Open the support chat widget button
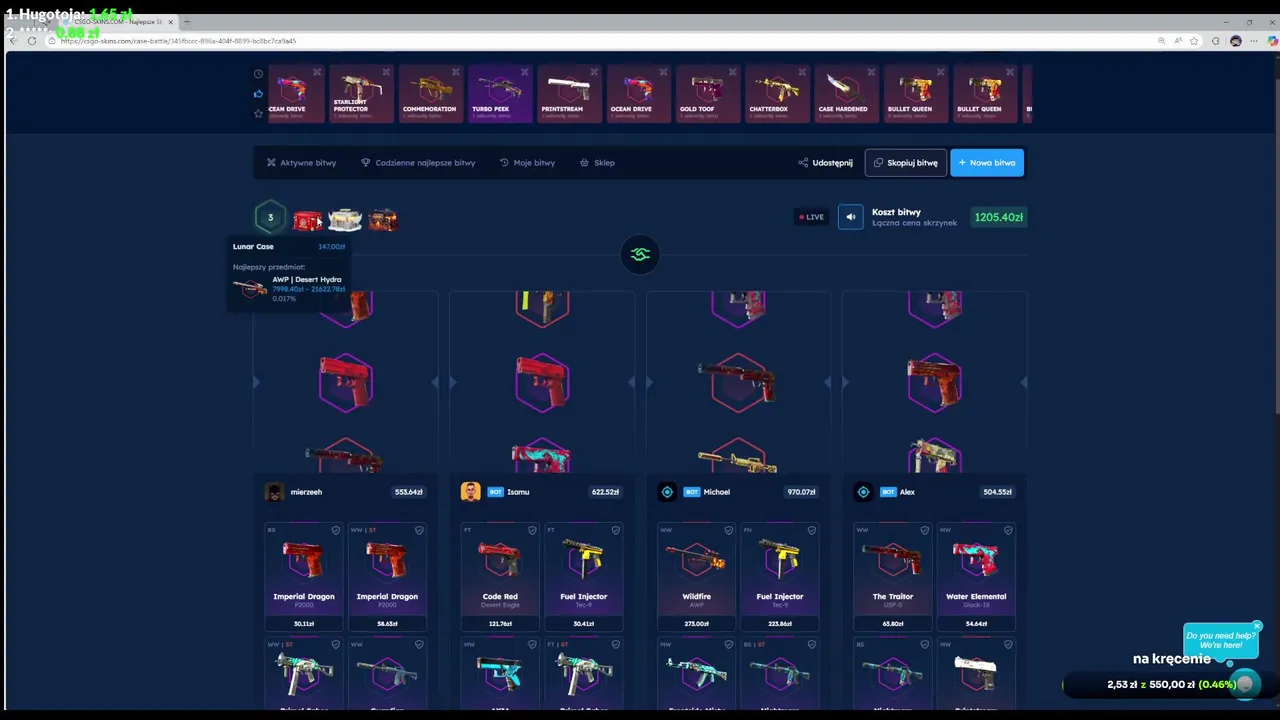1280x720 pixels. pyautogui.click(x=1245, y=684)
